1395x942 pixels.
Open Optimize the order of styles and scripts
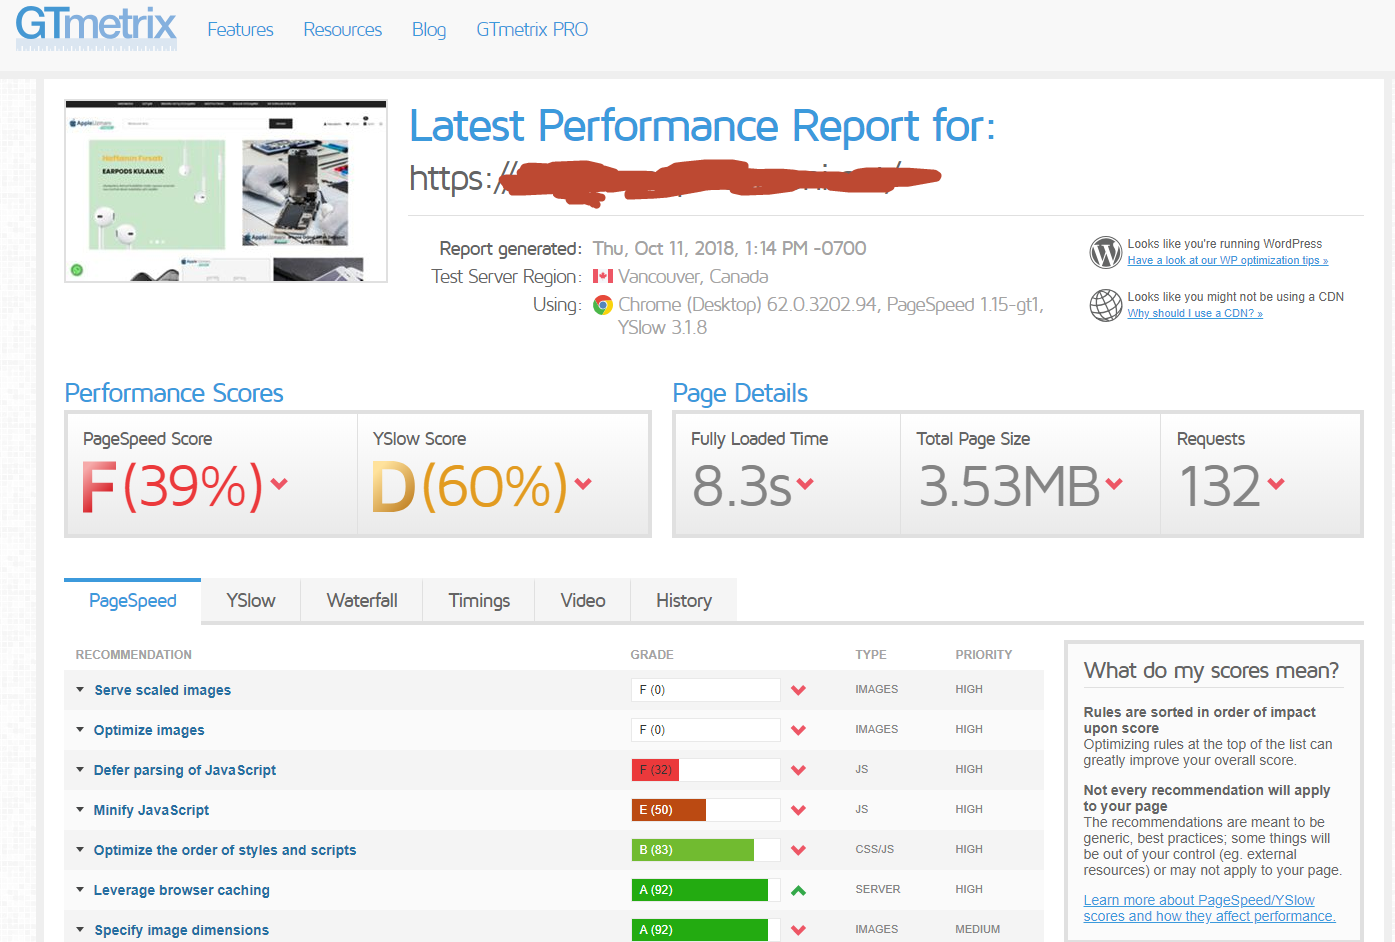pyautogui.click(x=225, y=850)
